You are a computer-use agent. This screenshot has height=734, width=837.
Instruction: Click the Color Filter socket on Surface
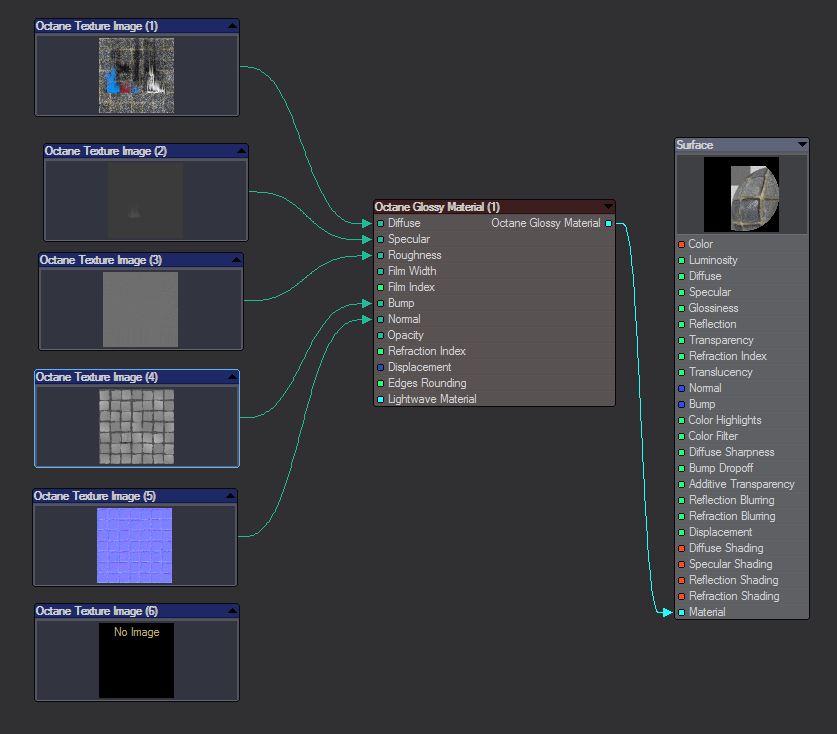682,437
